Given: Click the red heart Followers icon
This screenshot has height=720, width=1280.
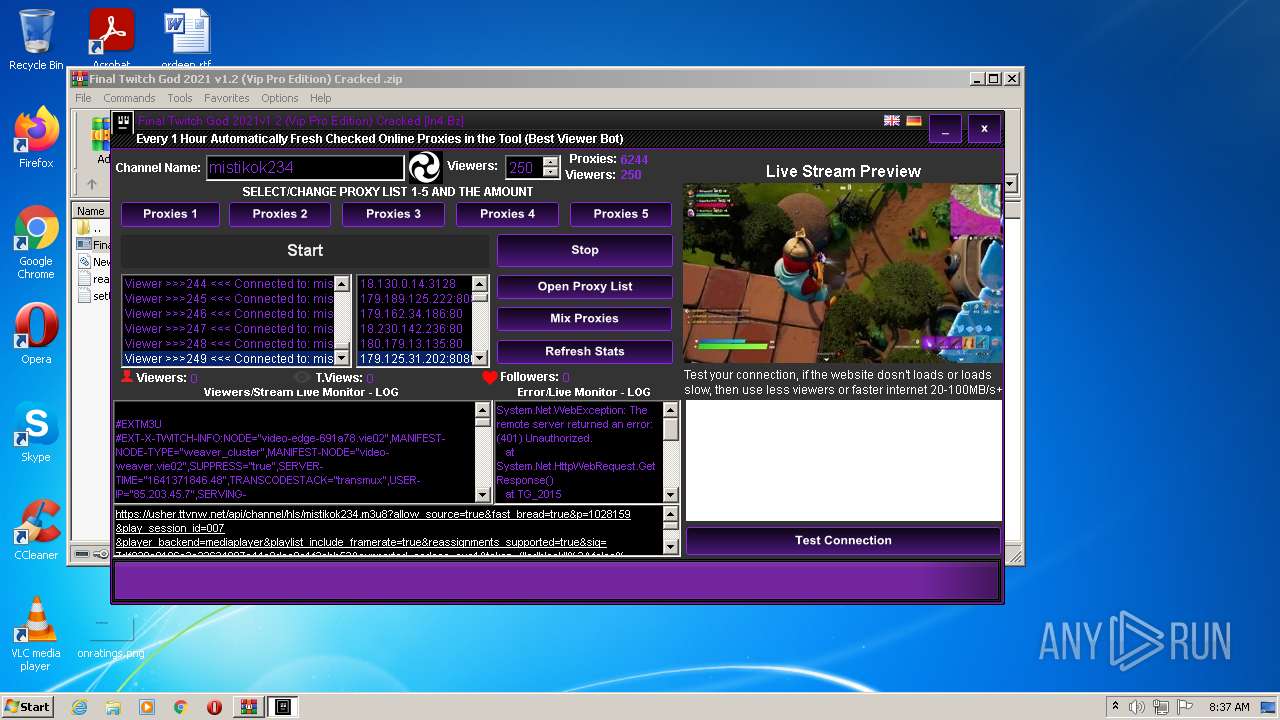Looking at the screenshot, I should point(489,377).
